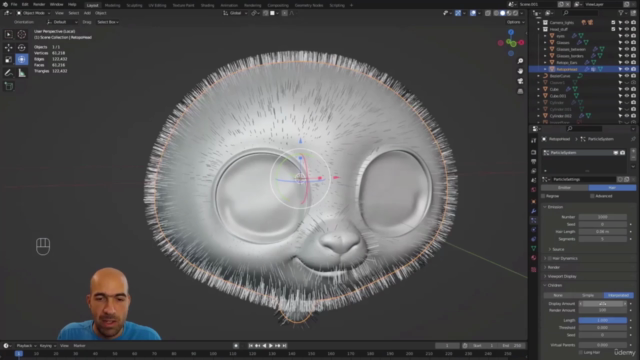Open the Physics properties tab icon

[533, 230]
